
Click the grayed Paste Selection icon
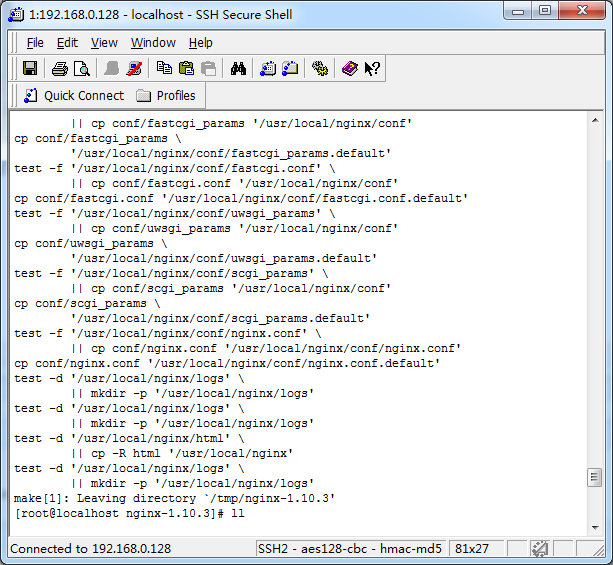coord(208,68)
